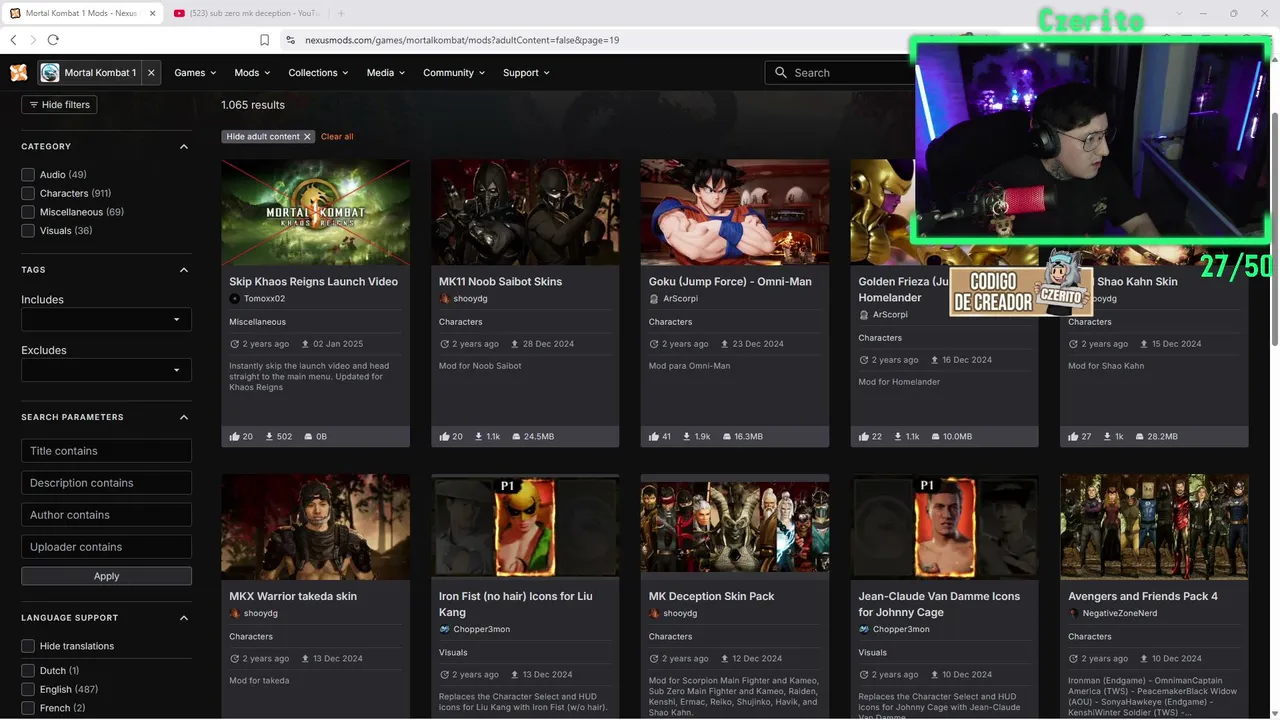Screen dimensions: 1280x720
Task: Open Skip Khaos Reigns Launch Video mod title
Action: [x=313, y=282]
